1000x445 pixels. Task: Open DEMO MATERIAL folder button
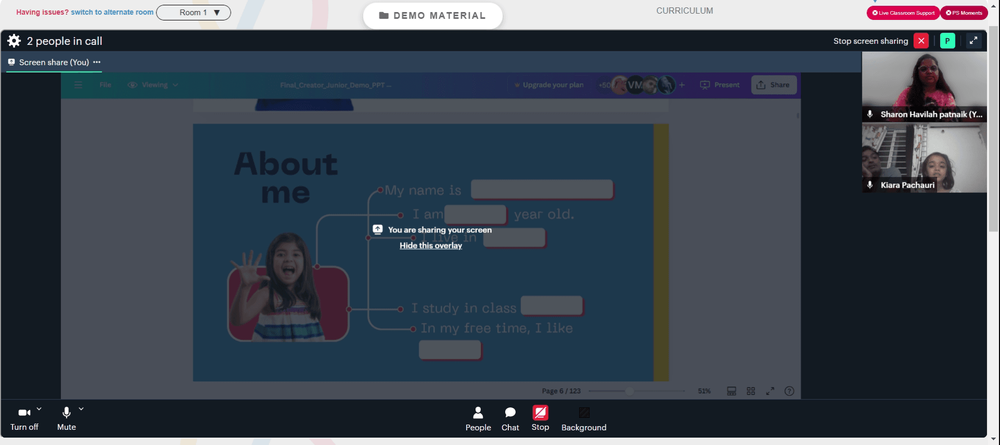[432, 15]
